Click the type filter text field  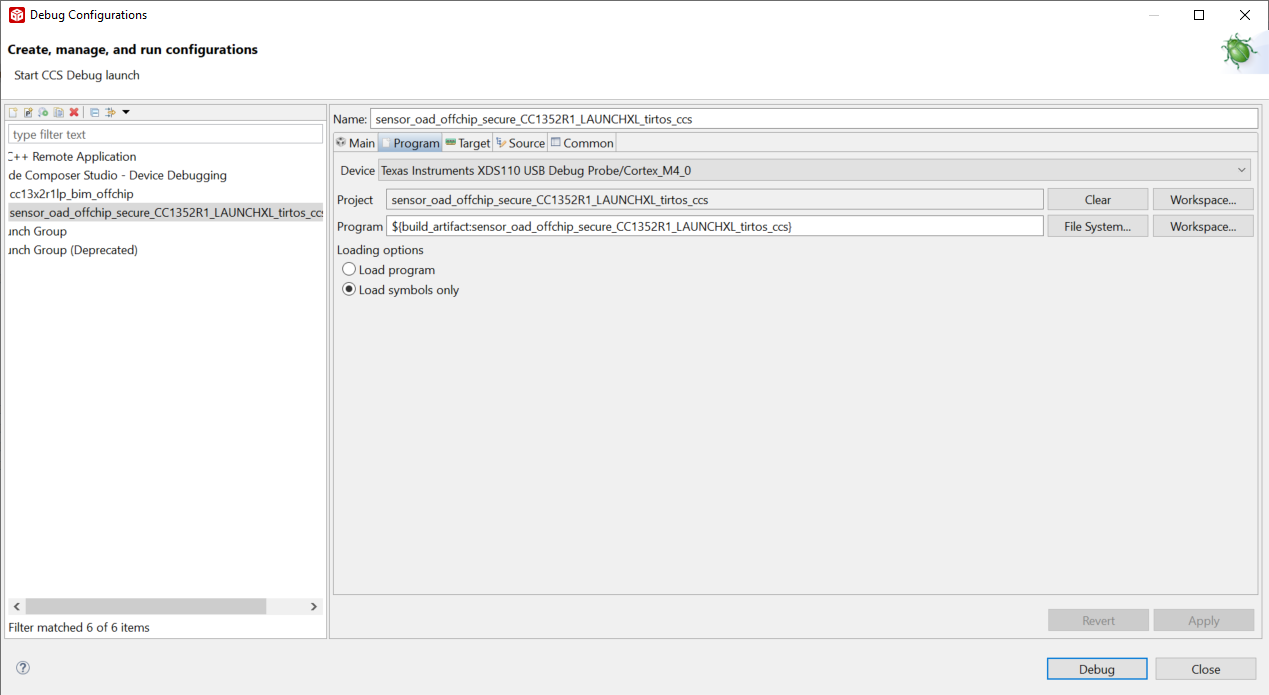tap(165, 134)
